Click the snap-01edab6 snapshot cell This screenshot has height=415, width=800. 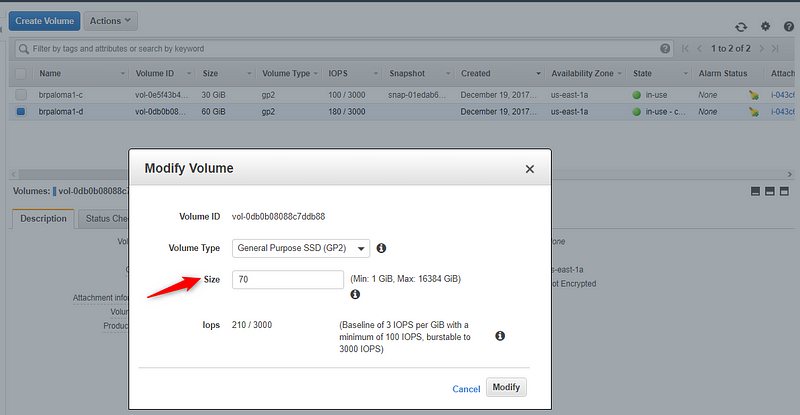(x=417, y=95)
